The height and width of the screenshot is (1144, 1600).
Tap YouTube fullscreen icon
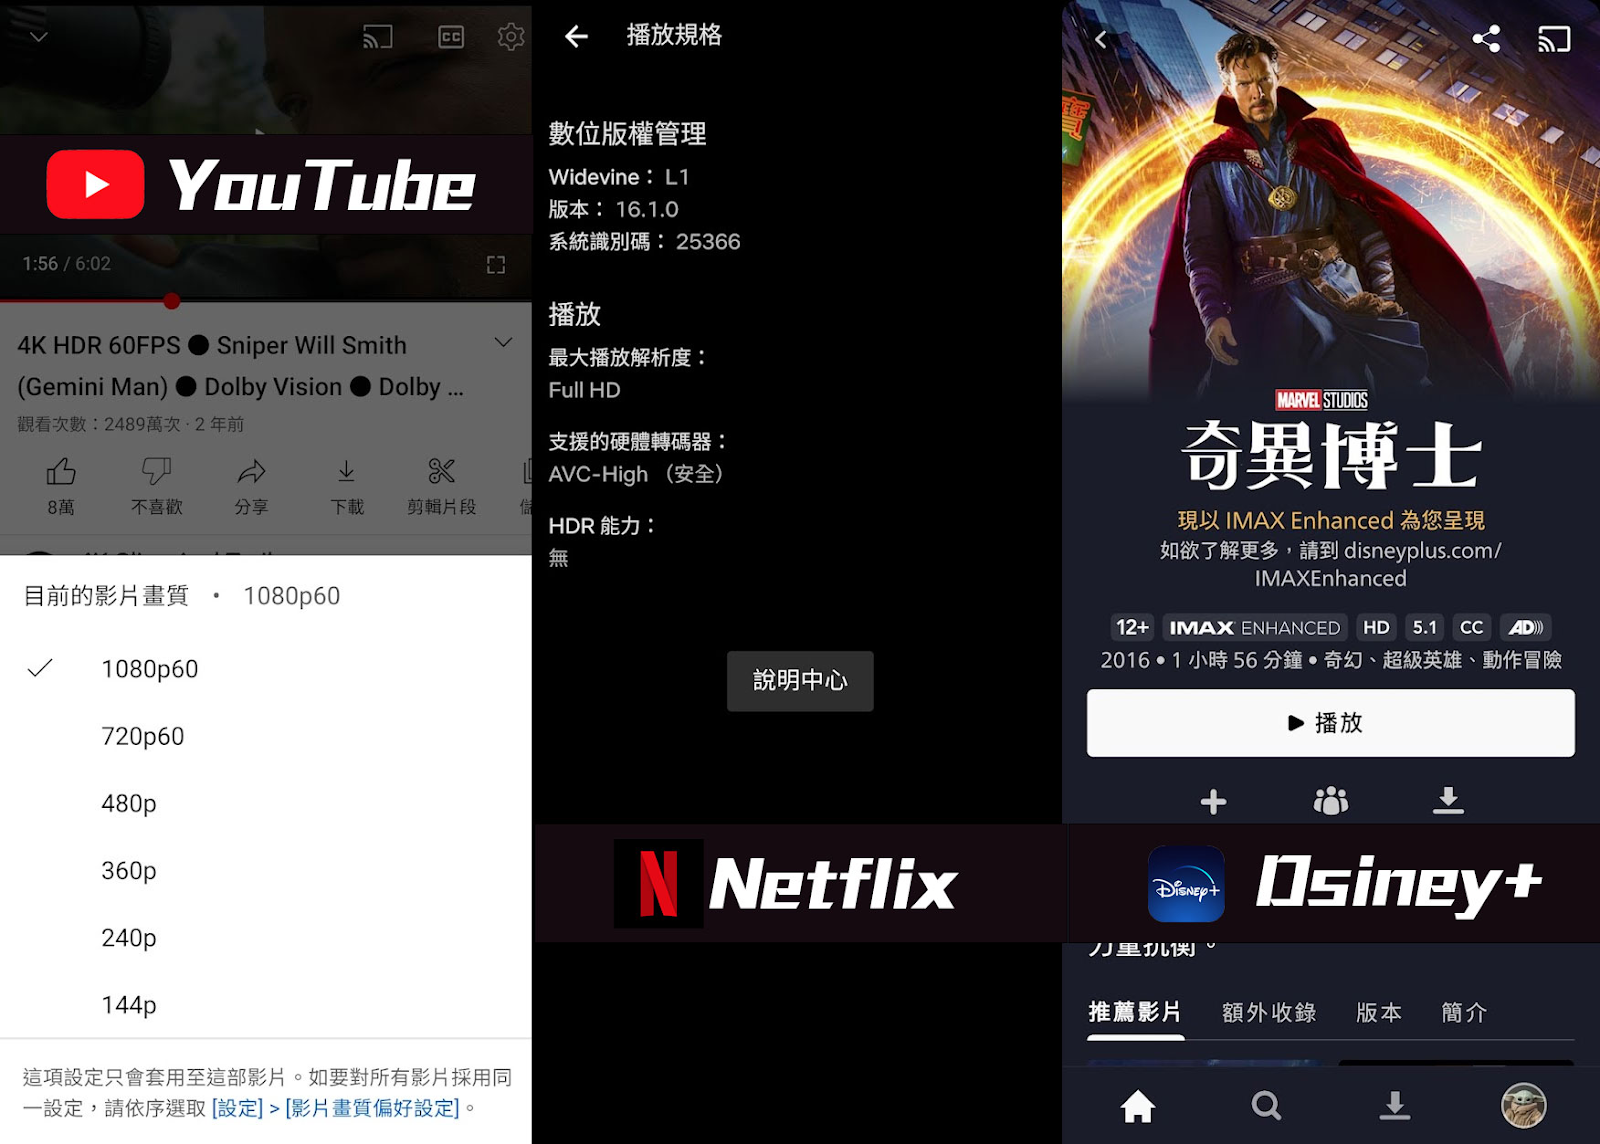coord(496,265)
